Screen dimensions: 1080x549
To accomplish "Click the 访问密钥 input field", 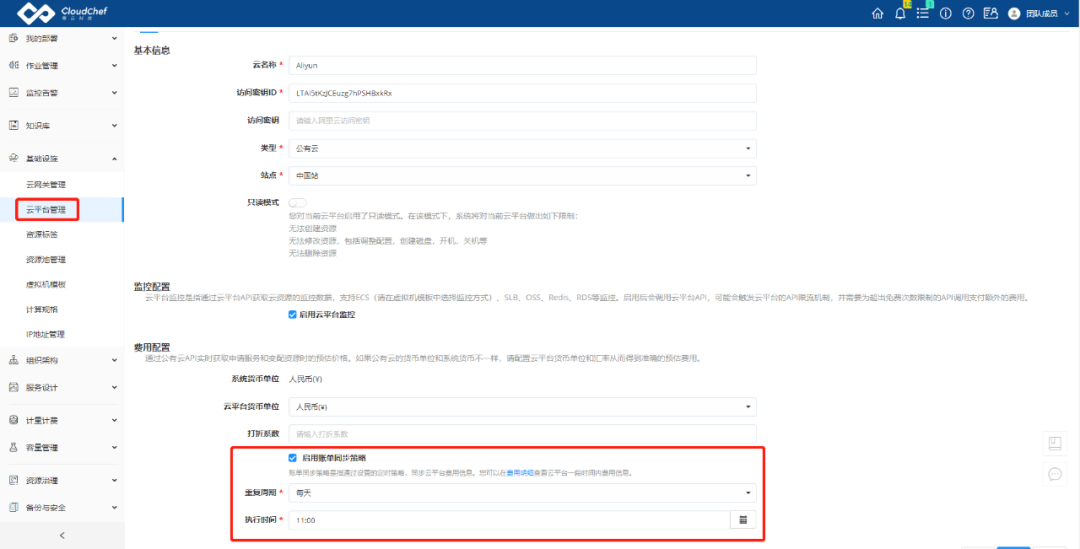I will [x=522, y=121].
